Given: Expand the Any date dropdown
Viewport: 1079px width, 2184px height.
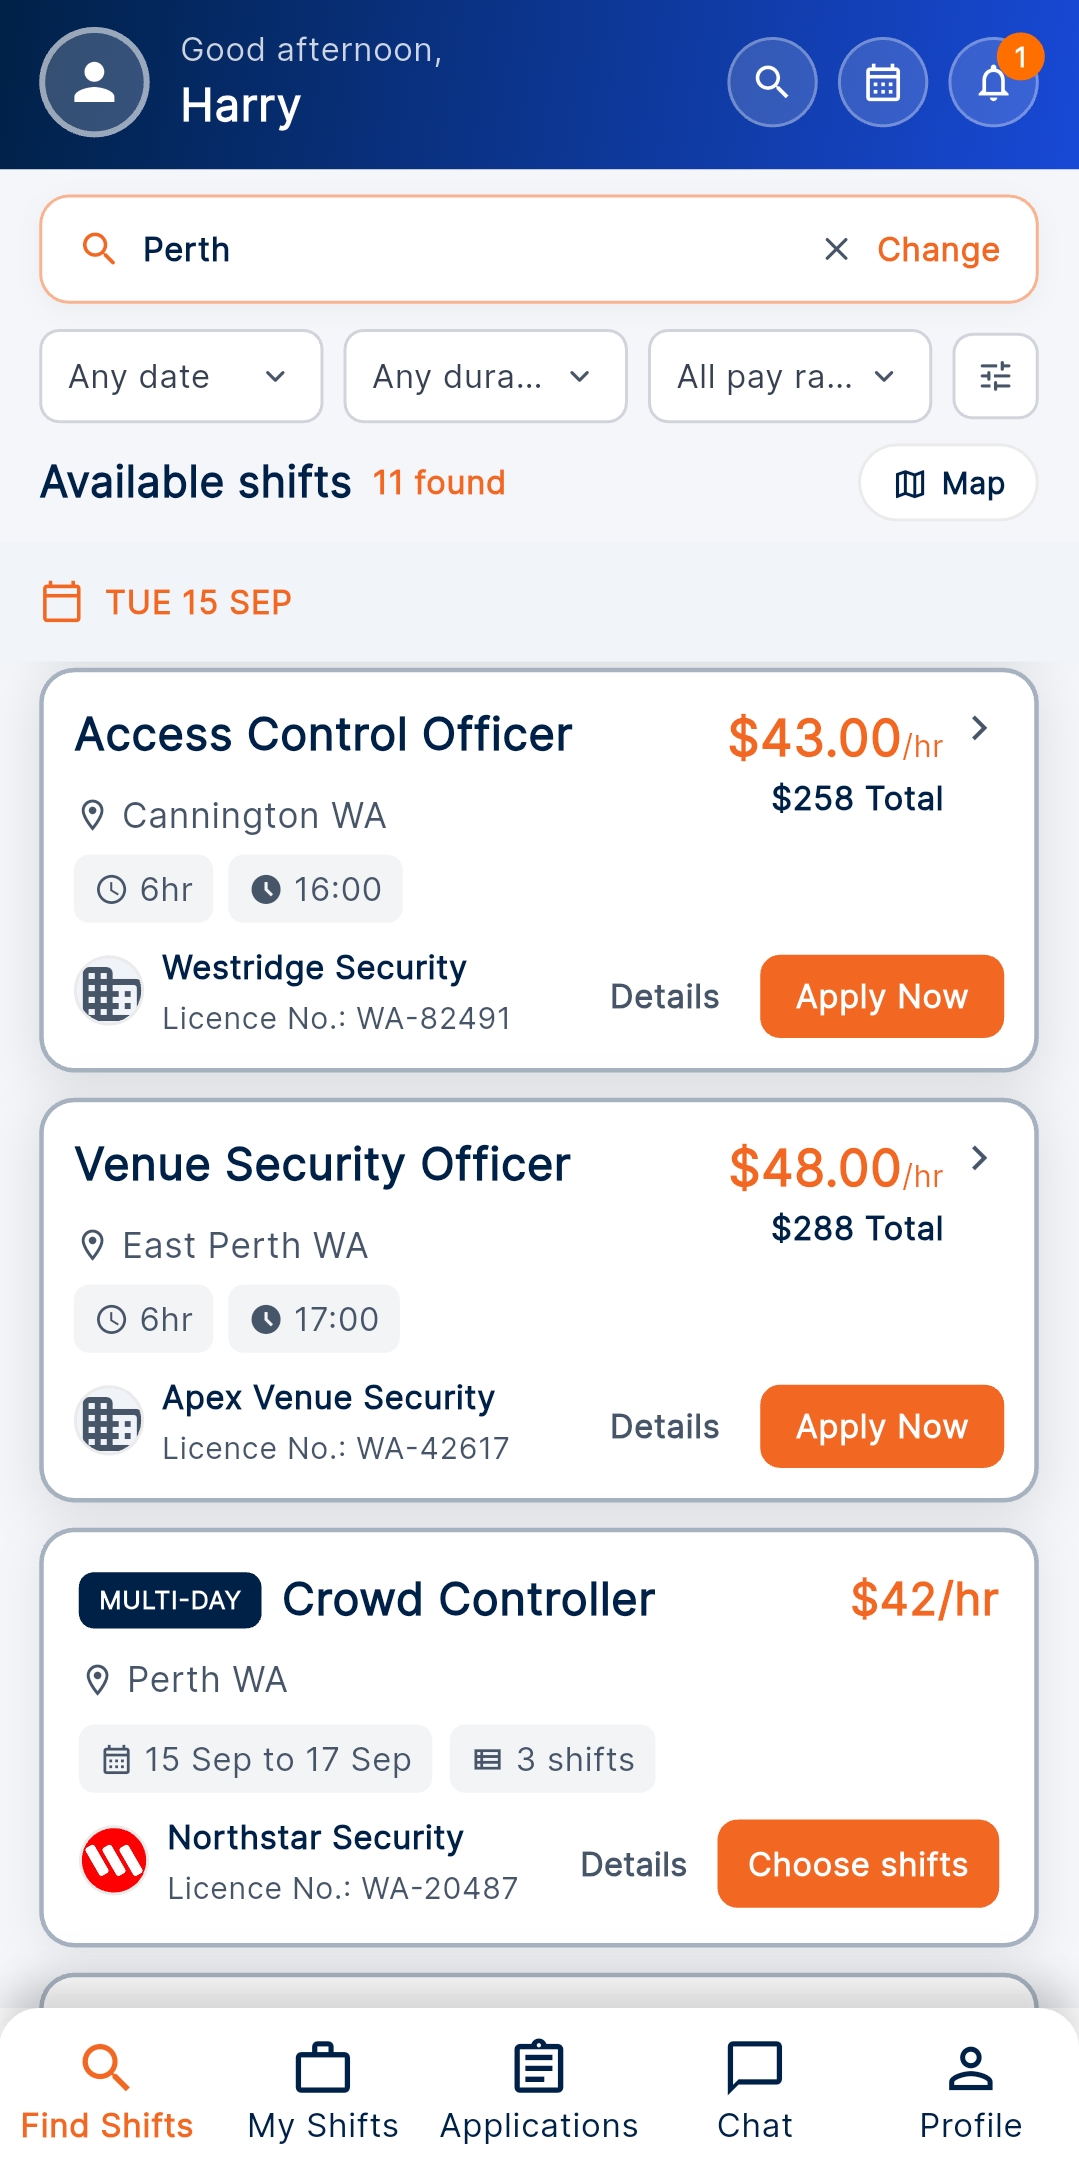Looking at the screenshot, I should 181,376.
